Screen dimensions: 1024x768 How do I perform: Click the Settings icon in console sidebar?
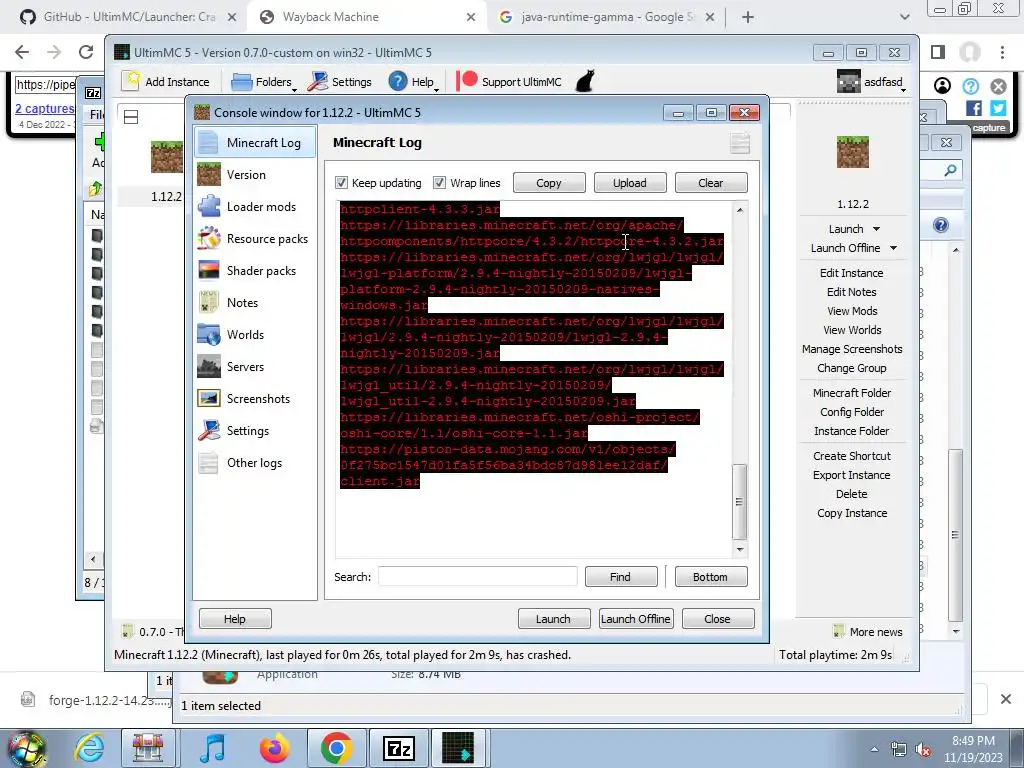pyautogui.click(x=209, y=430)
